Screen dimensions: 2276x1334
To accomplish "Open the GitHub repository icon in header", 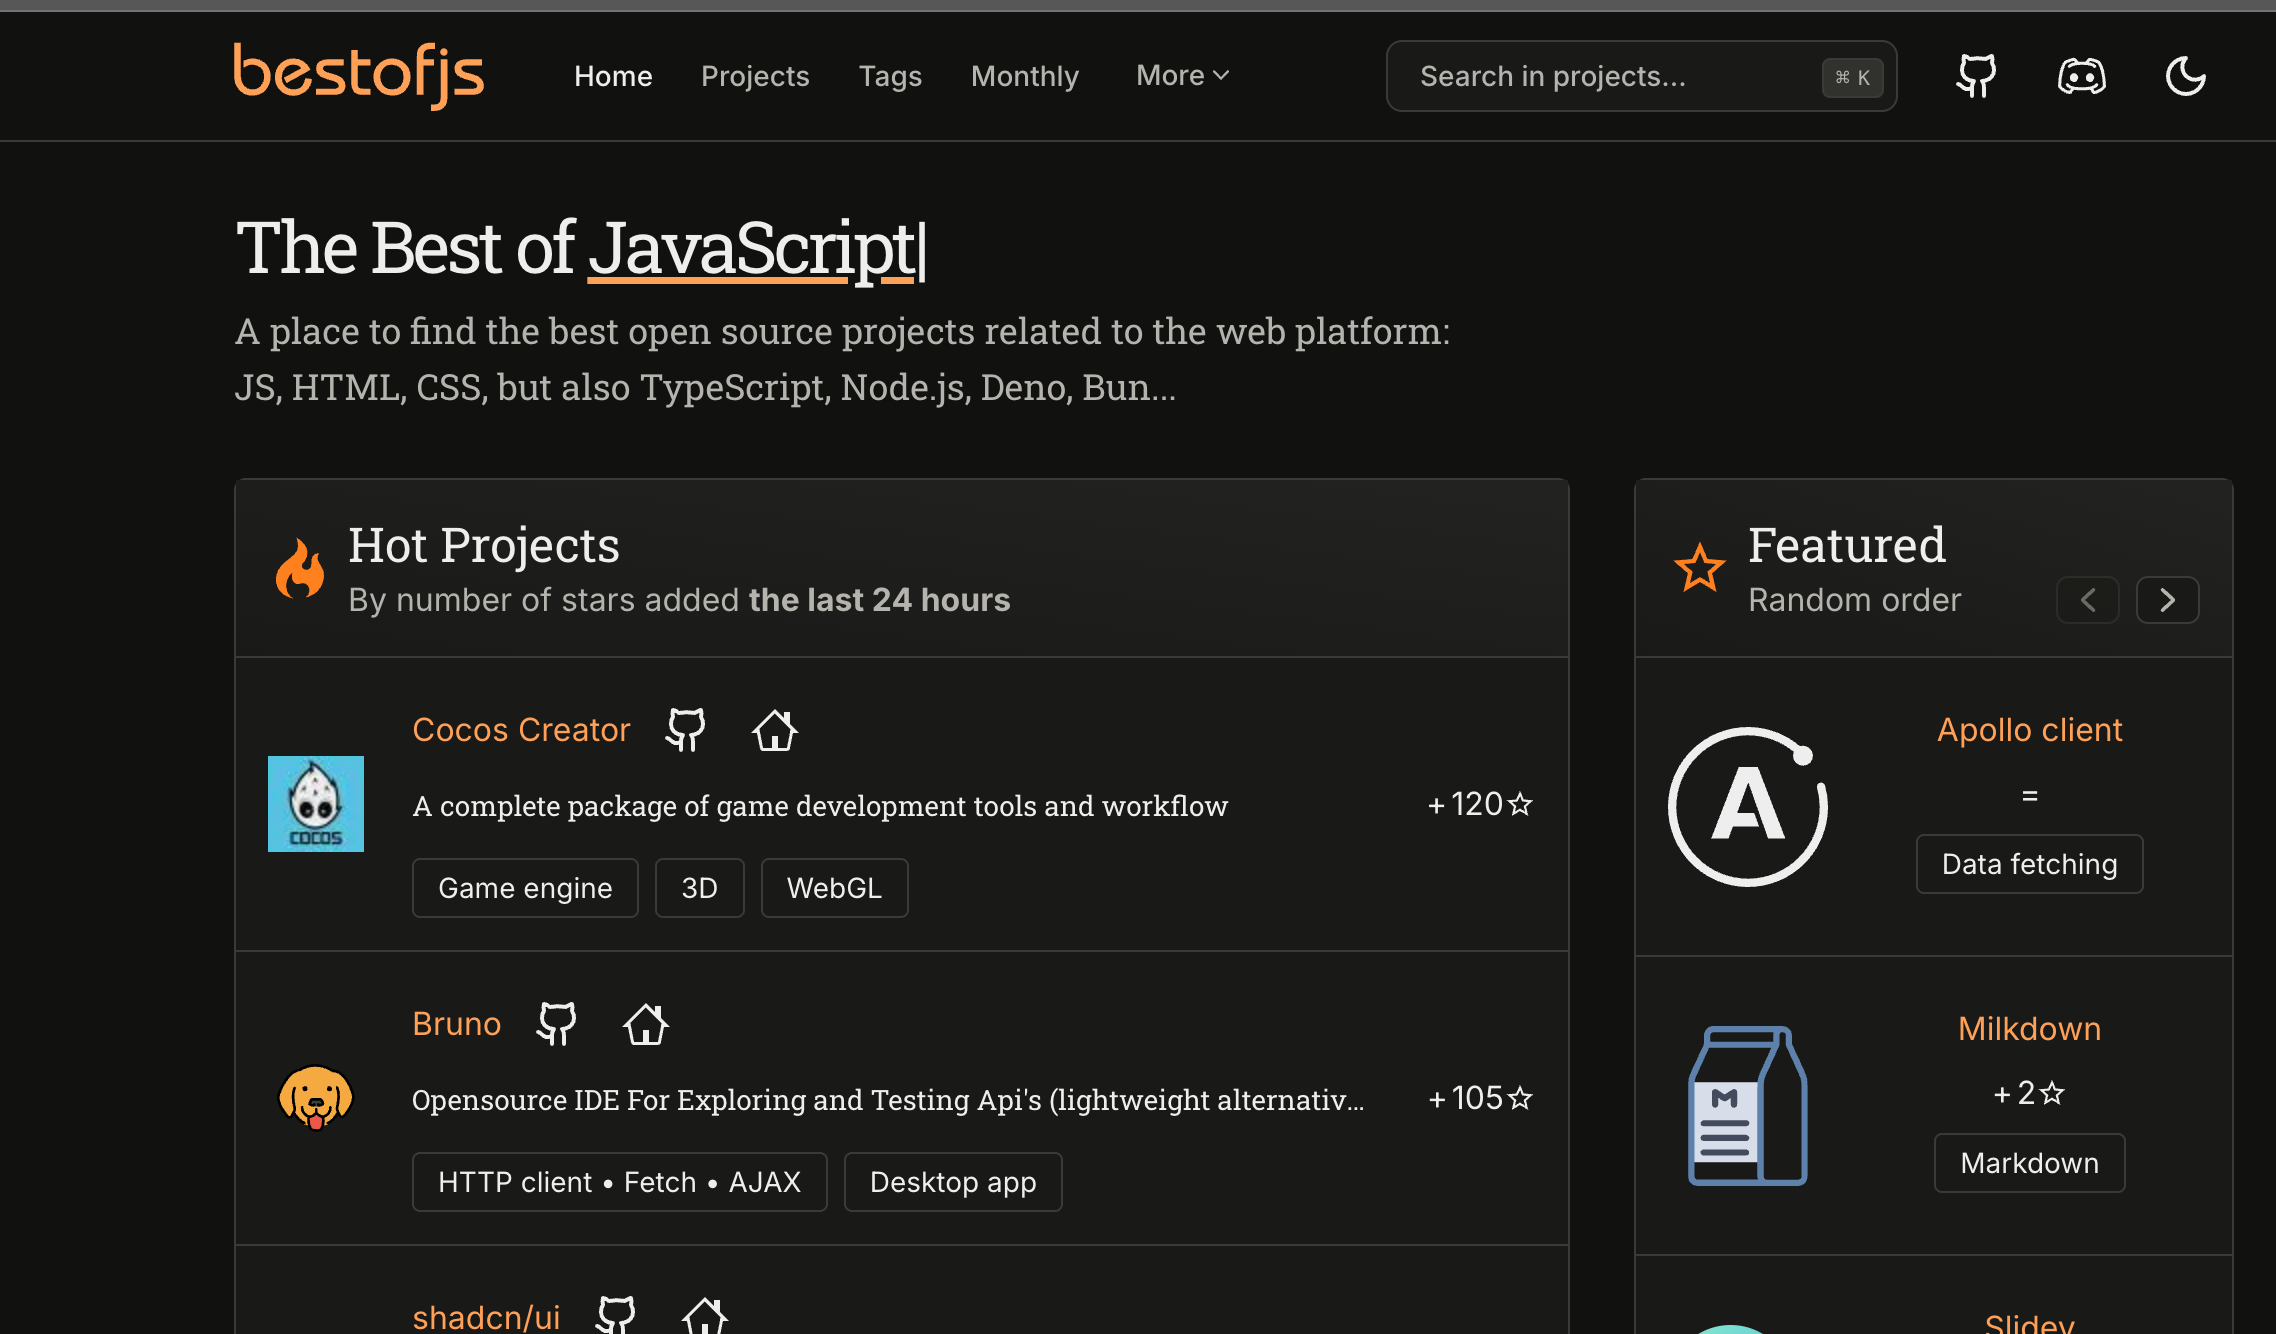I will pyautogui.click(x=1977, y=76).
